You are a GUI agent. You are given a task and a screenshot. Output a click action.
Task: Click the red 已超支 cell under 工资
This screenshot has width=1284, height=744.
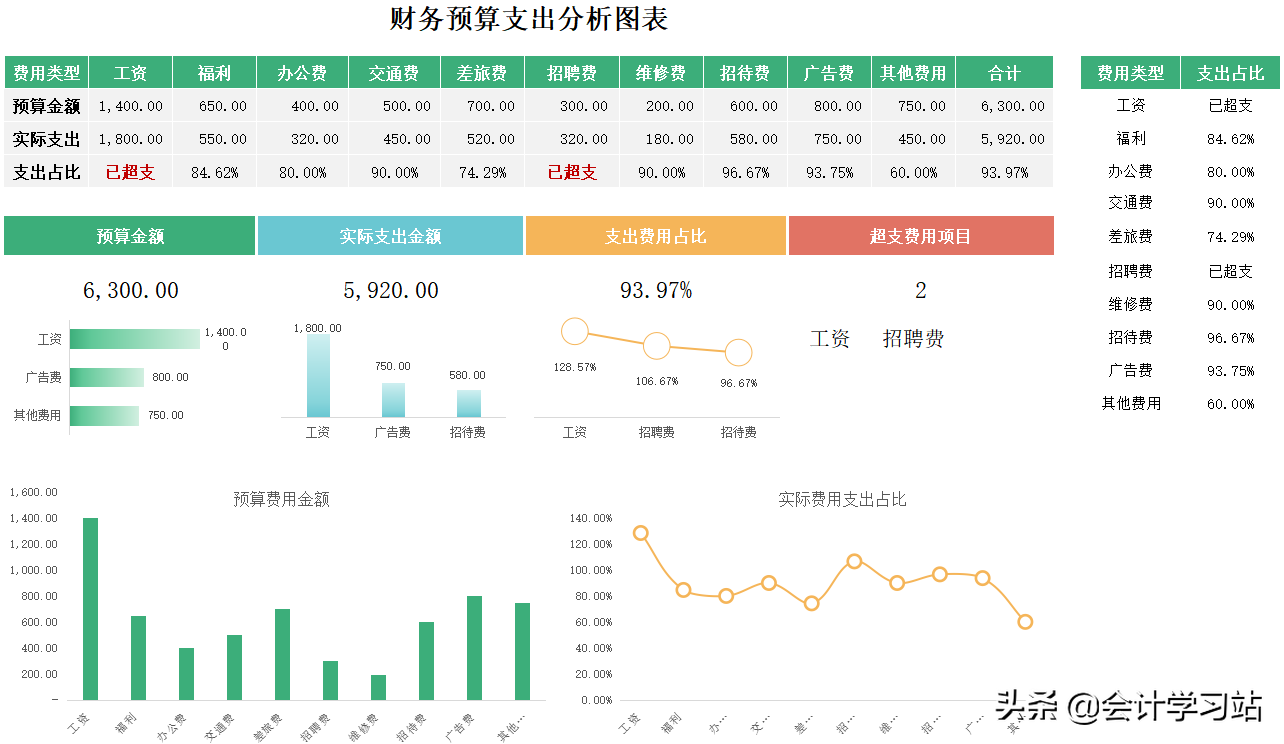[x=131, y=171]
